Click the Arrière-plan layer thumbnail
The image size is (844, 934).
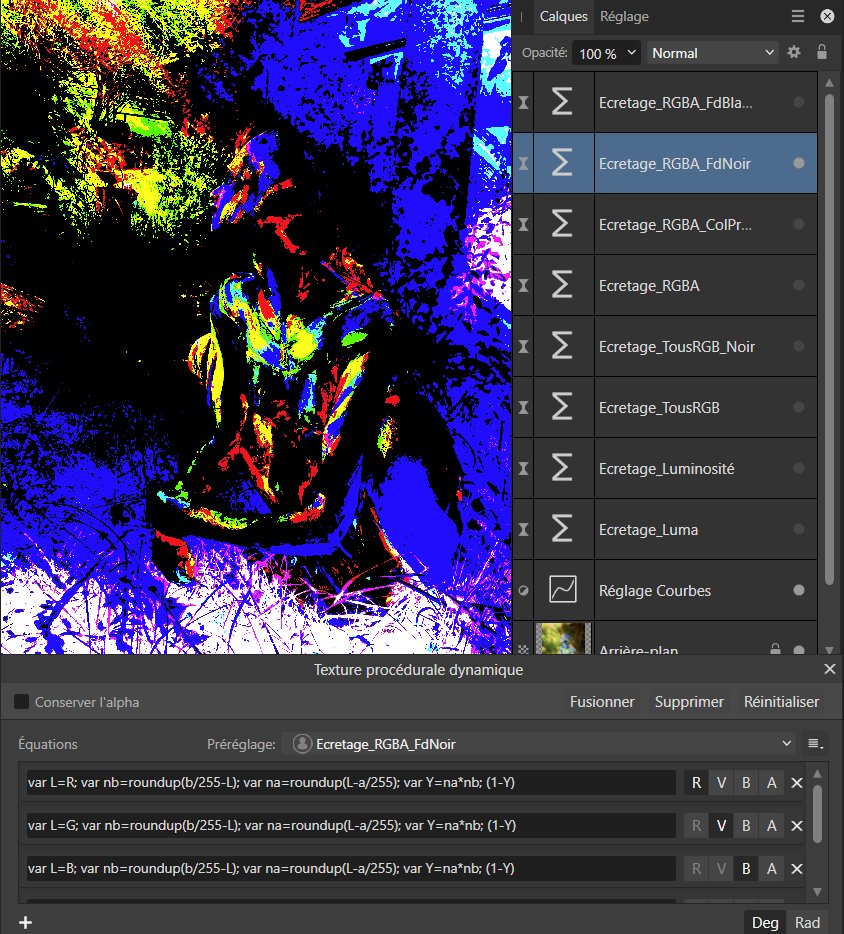[x=563, y=639]
